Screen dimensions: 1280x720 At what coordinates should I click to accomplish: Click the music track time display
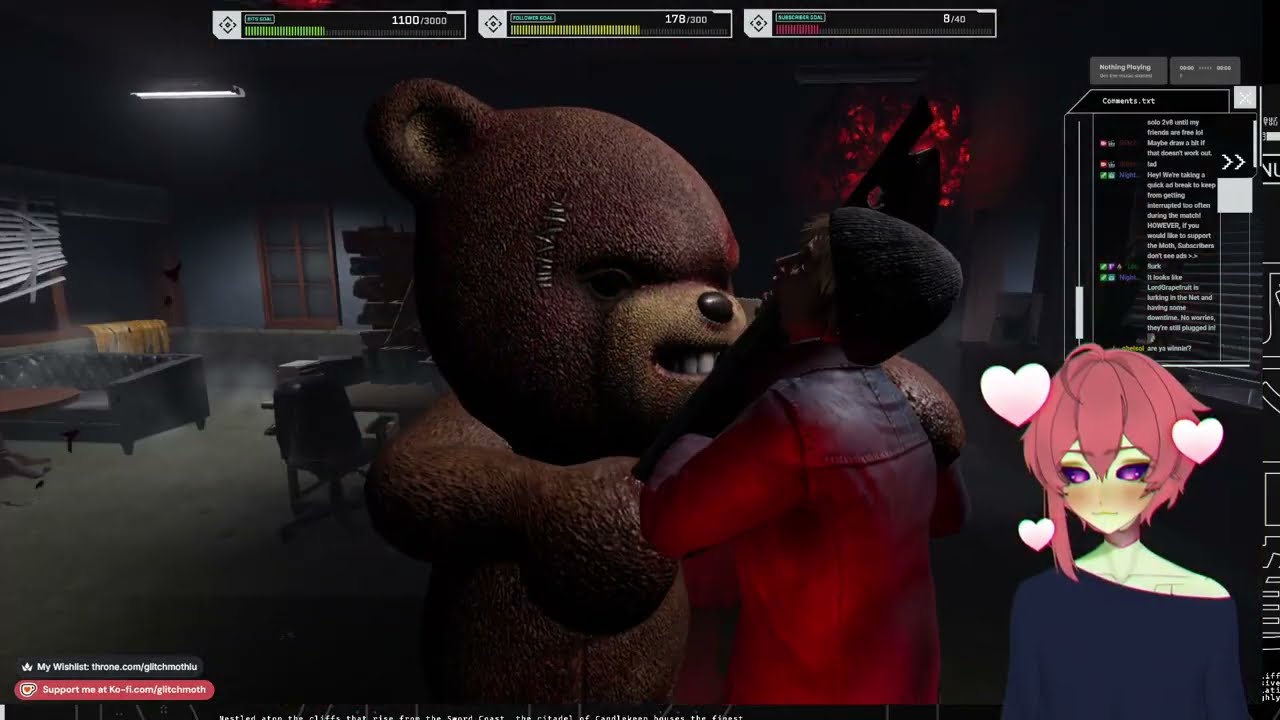1205,70
